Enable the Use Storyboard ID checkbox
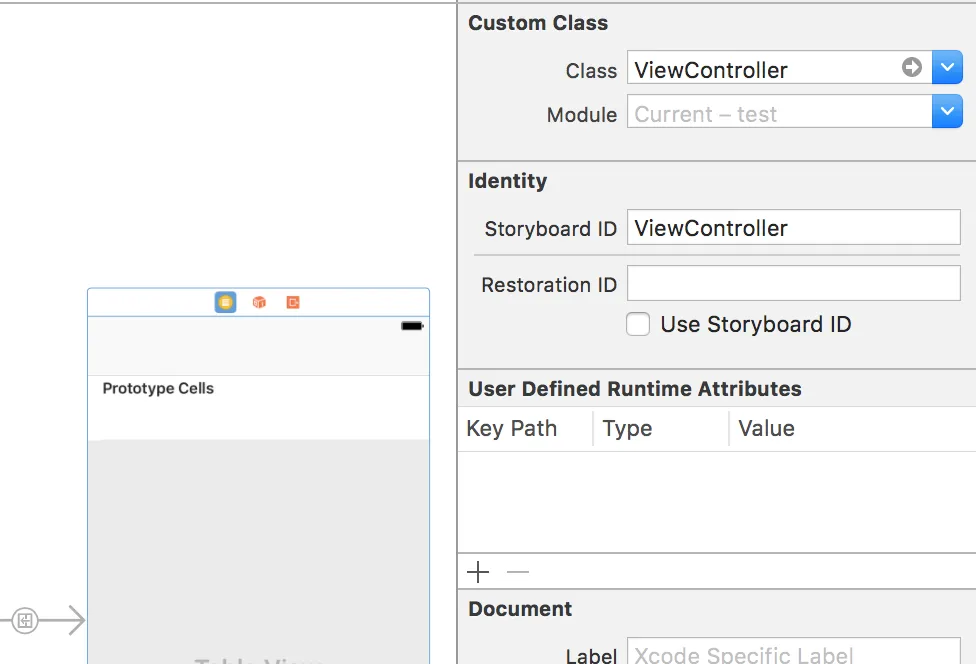Viewport: 976px width, 664px height. [638, 324]
